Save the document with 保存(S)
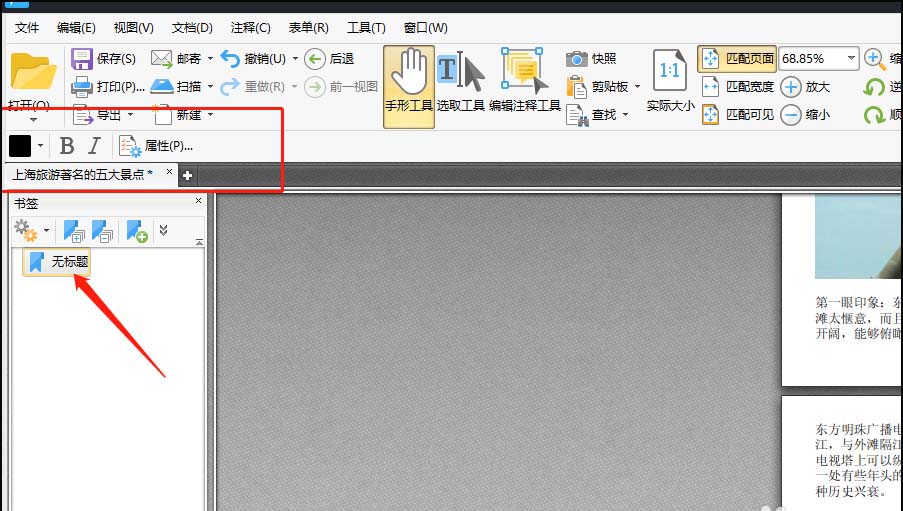Screen dimensions: 903x511 [104, 59]
